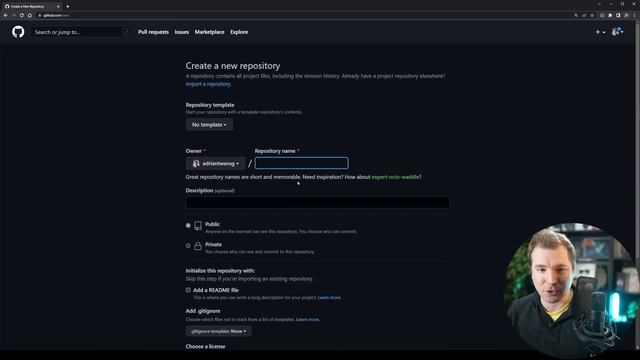Open Explore in the top navigation
This screenshot has width=640, height=360.
[x=239, y=32]
